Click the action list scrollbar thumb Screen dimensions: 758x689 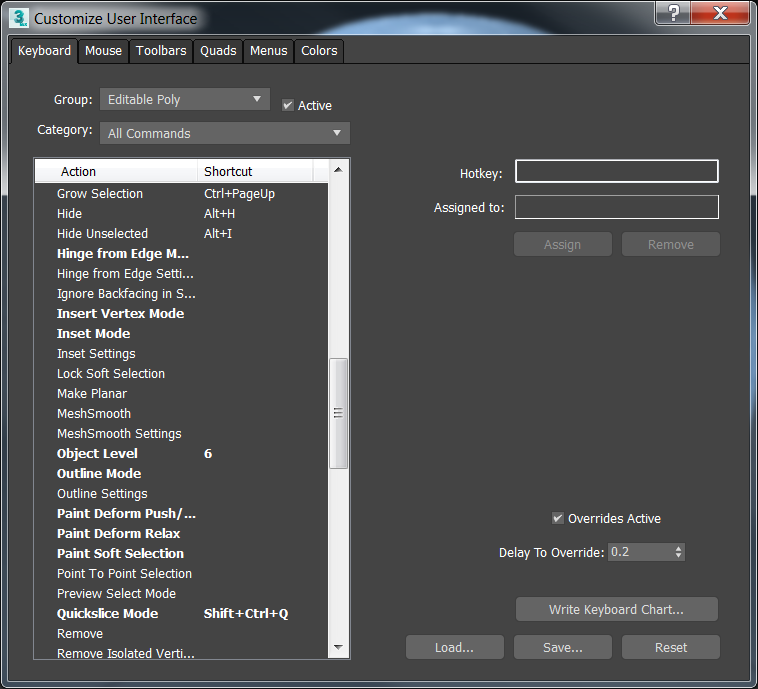(338, 413)
